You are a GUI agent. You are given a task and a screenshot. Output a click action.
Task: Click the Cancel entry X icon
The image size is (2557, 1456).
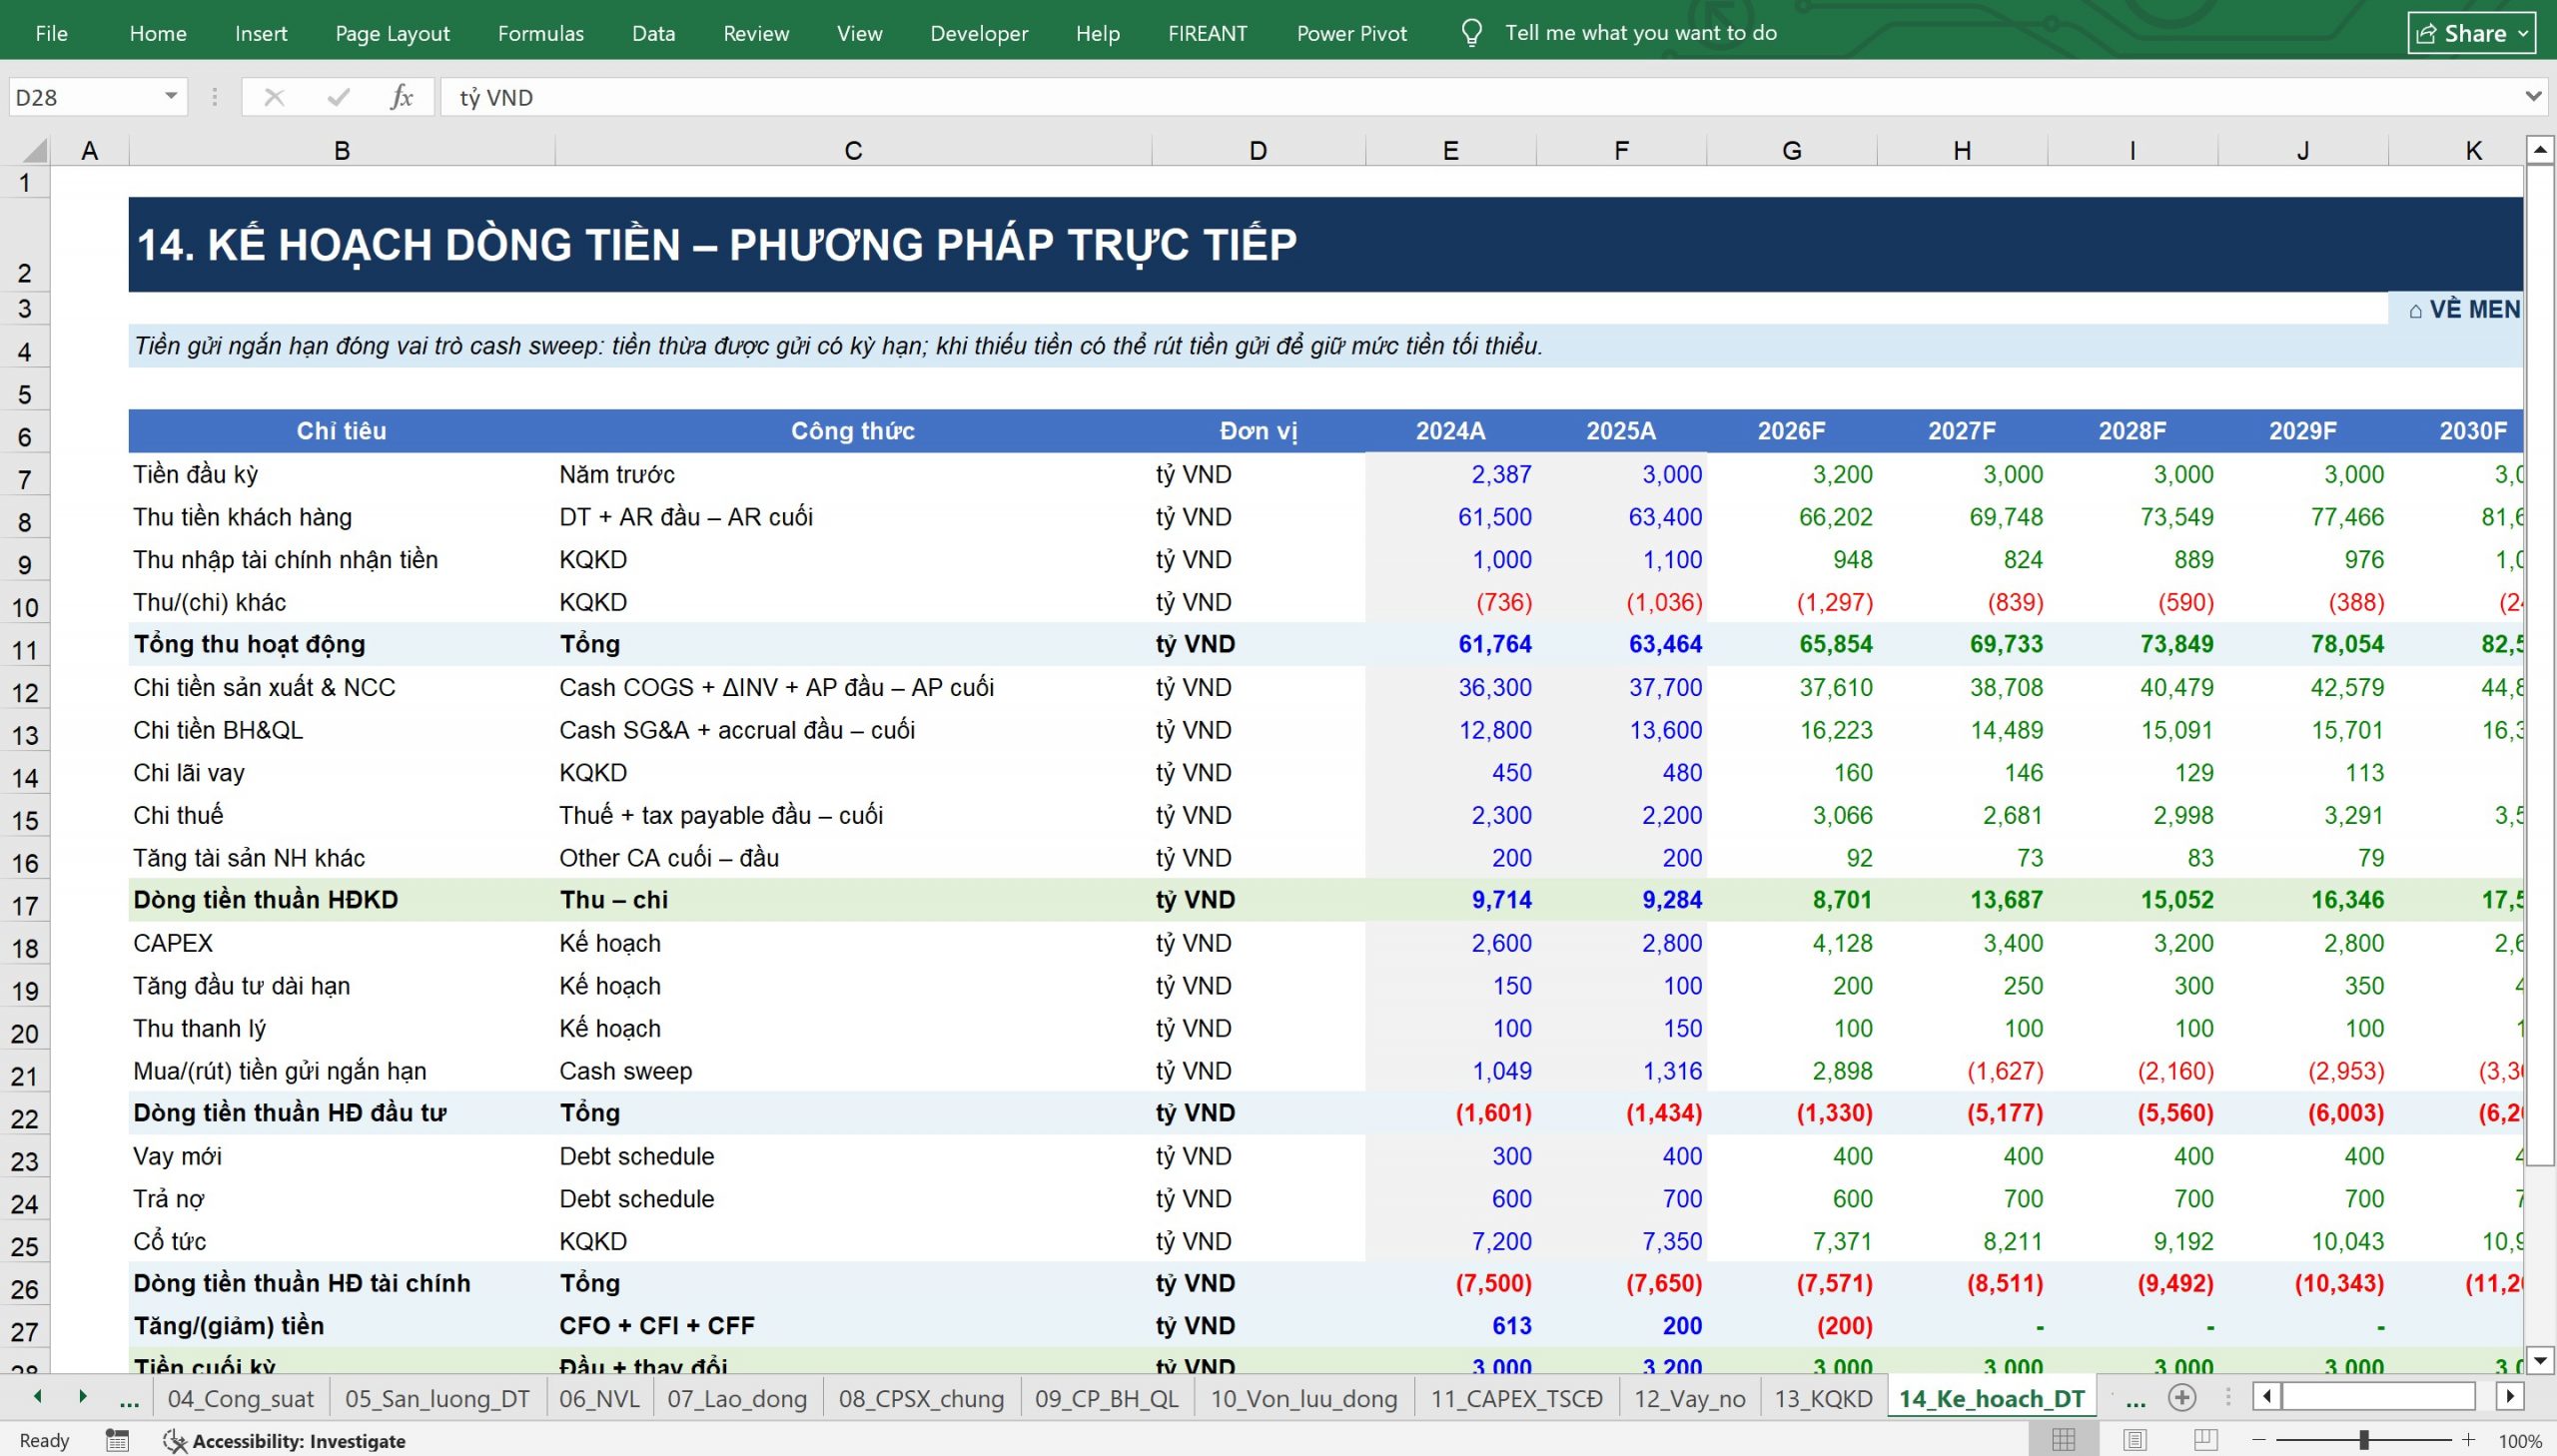coord(273,97)
